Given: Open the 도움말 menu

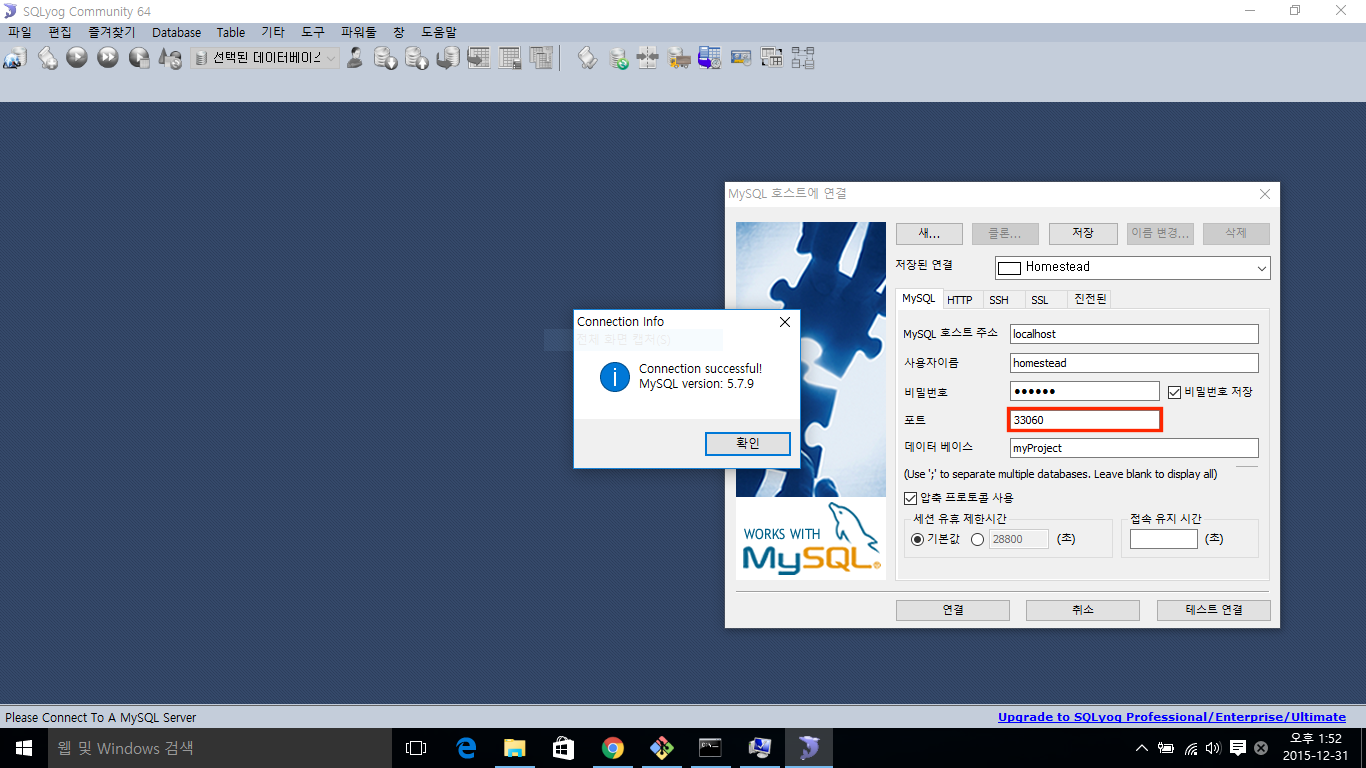Looking at the screenshot, I should 438,33.
